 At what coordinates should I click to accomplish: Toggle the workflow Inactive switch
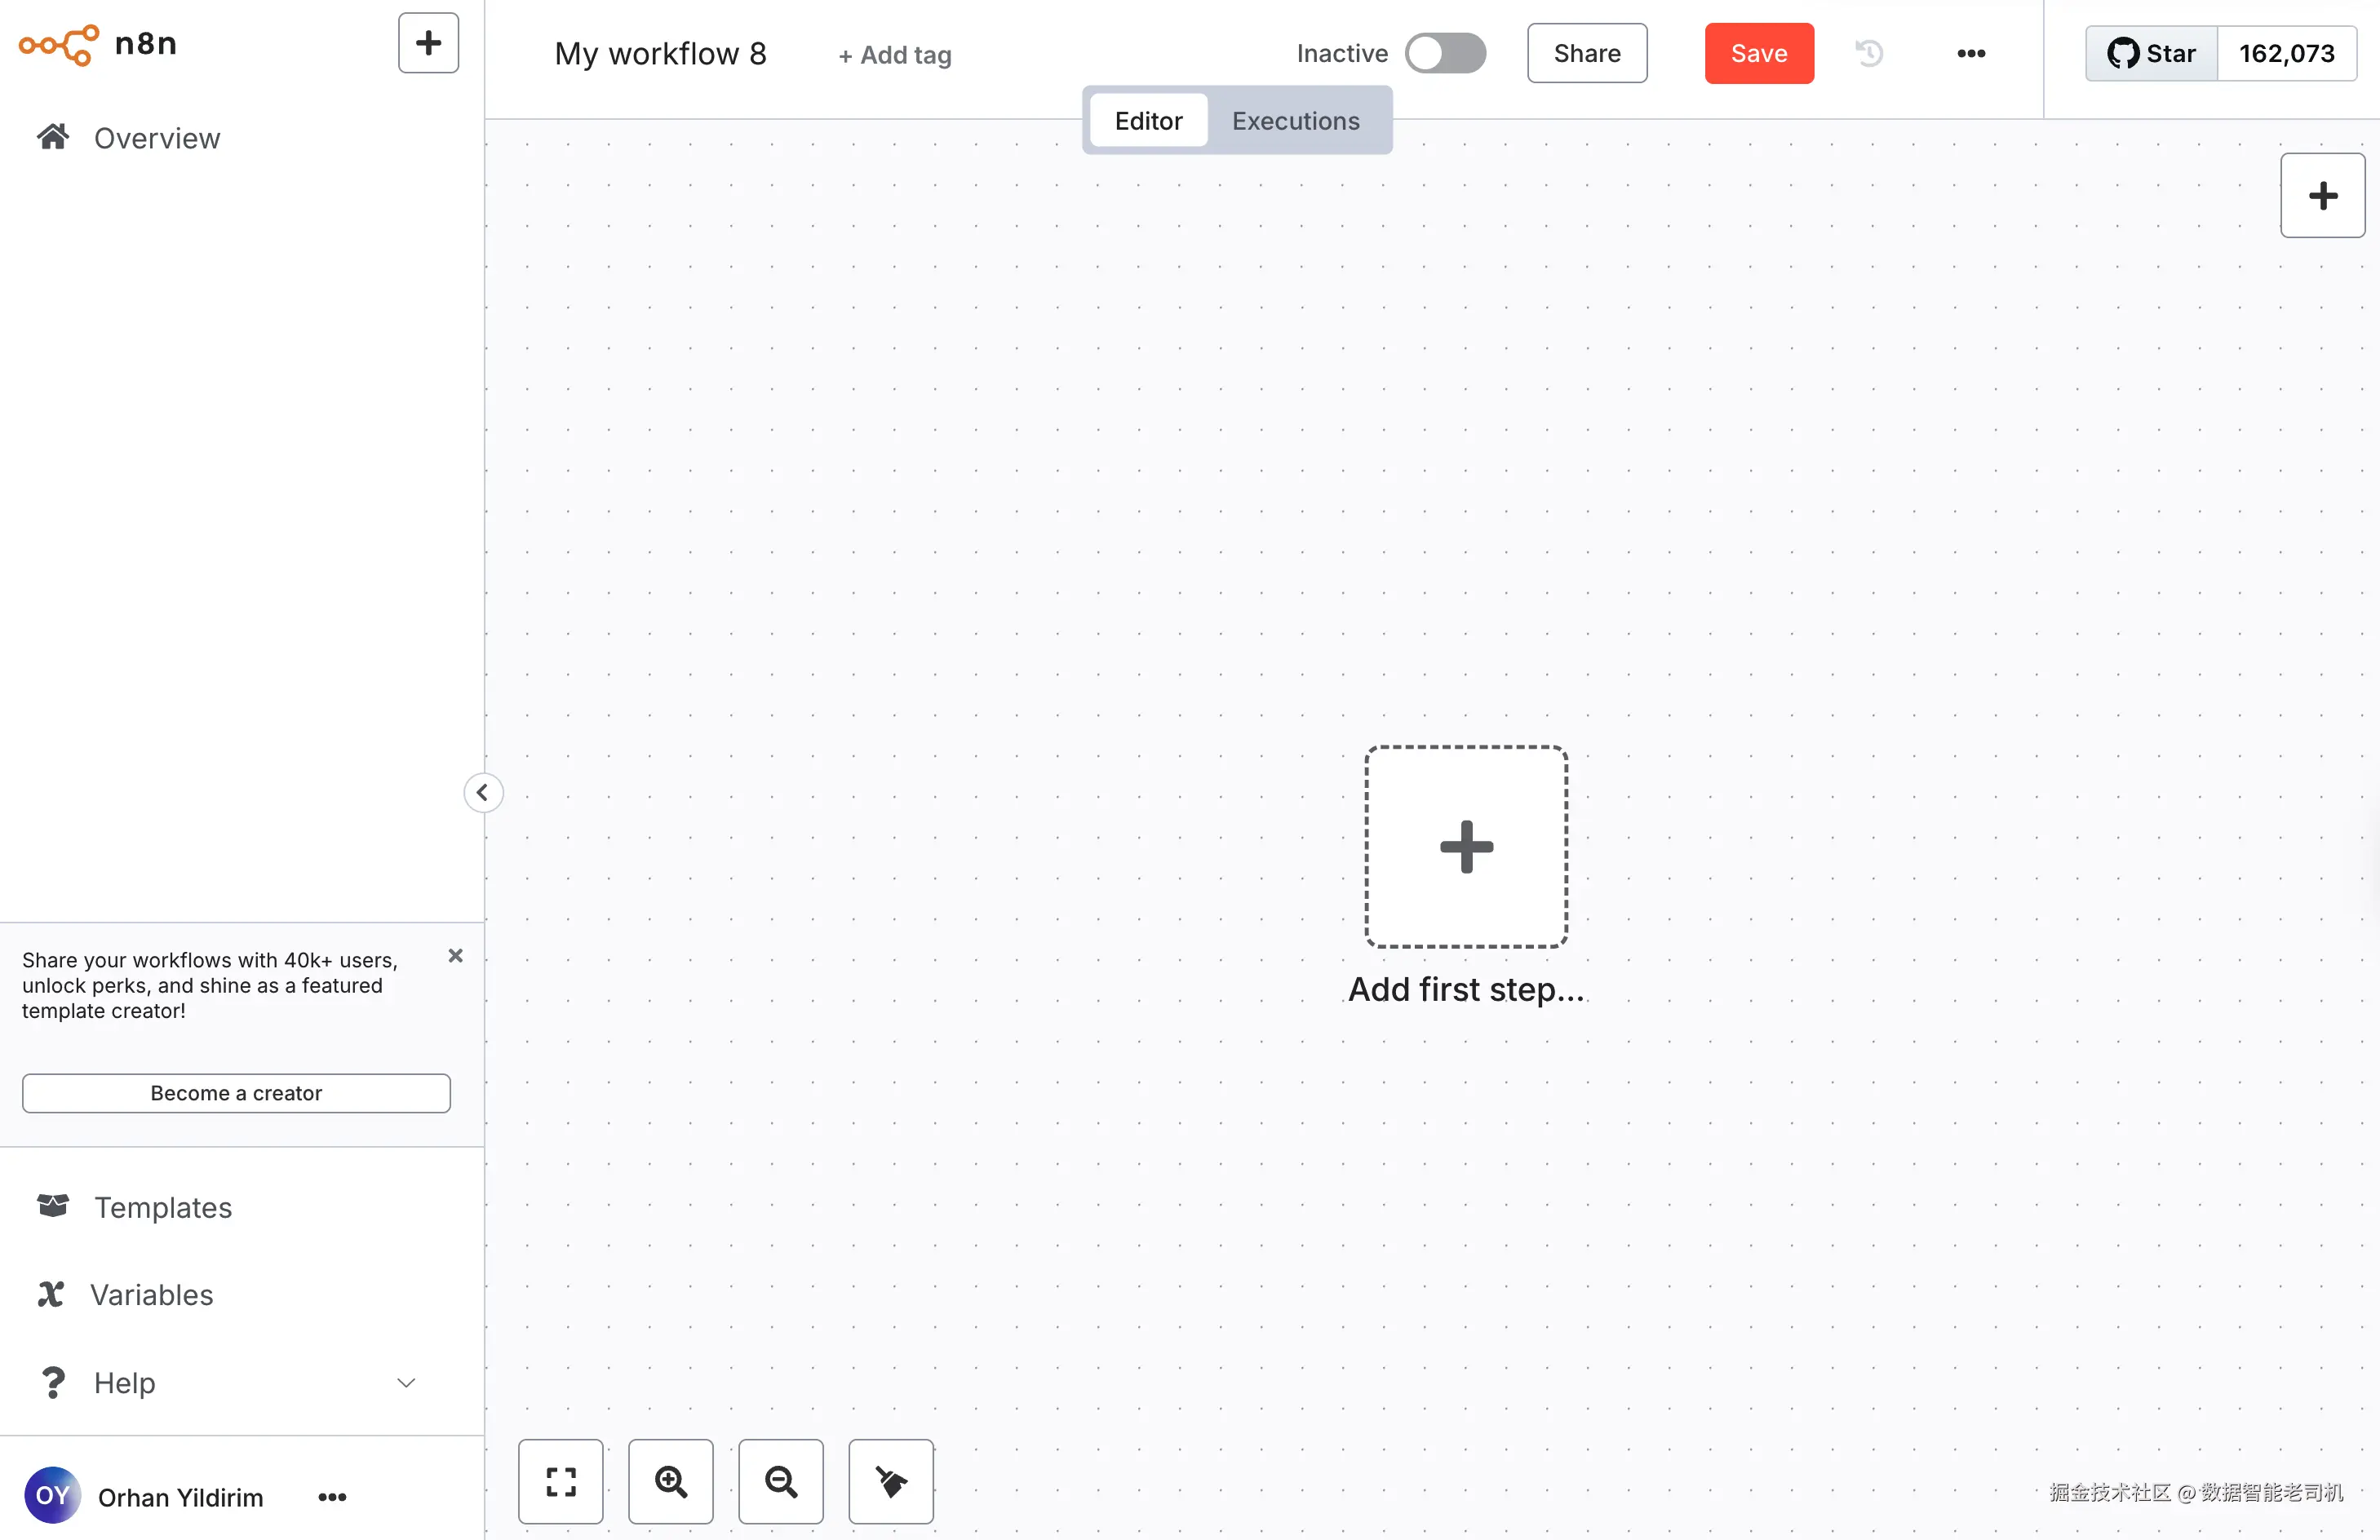tap(1444, 53)
